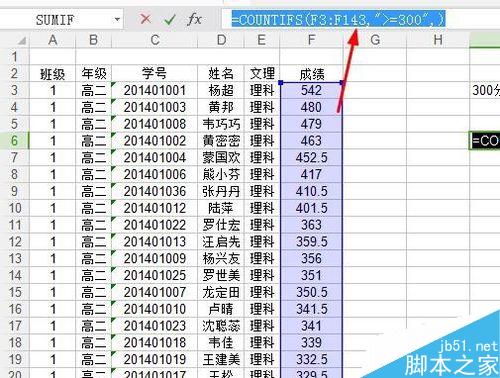Select score cell 350.5
This screenshot has width=500, height=378.
click(x=311, y=292)
